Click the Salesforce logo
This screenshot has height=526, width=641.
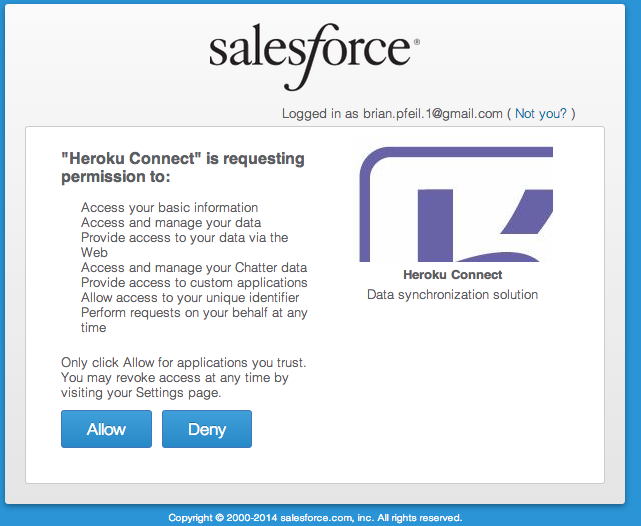(x=314, y=57)
